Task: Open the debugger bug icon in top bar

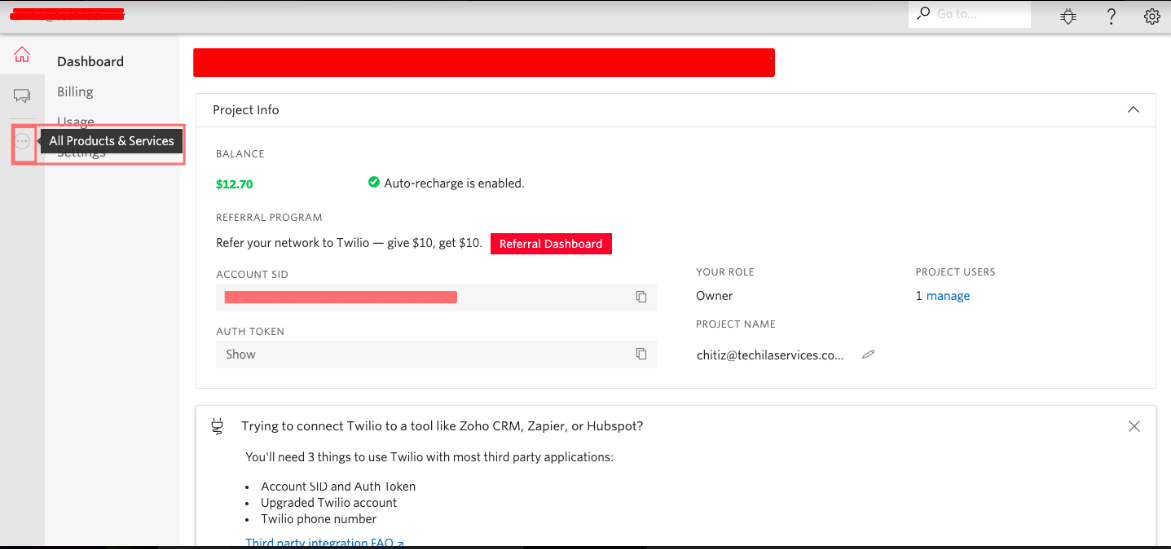Action: pyautogui.click(x=1068, y=16)
